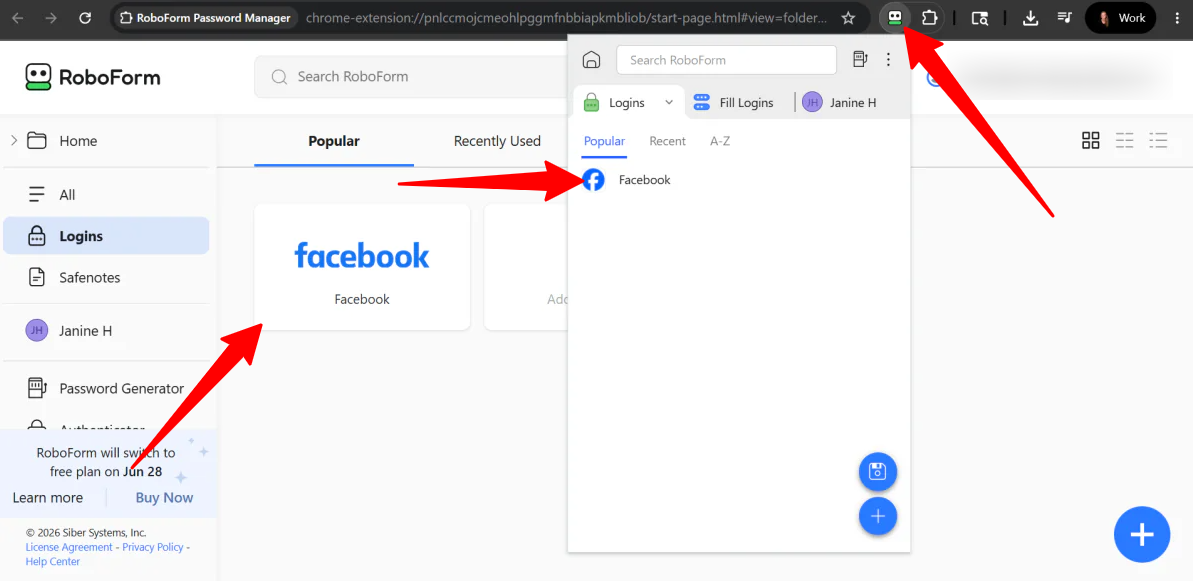Click the save forms floppy button in popup
Screen dimensions: 1193x581
pyautogui.click(x=877, y=471)
